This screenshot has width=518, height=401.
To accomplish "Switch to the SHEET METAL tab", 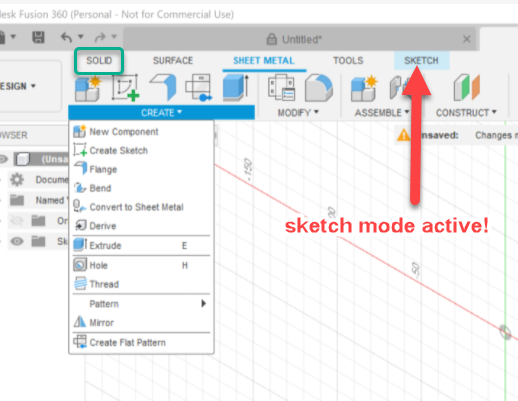I will pos(264,61).
